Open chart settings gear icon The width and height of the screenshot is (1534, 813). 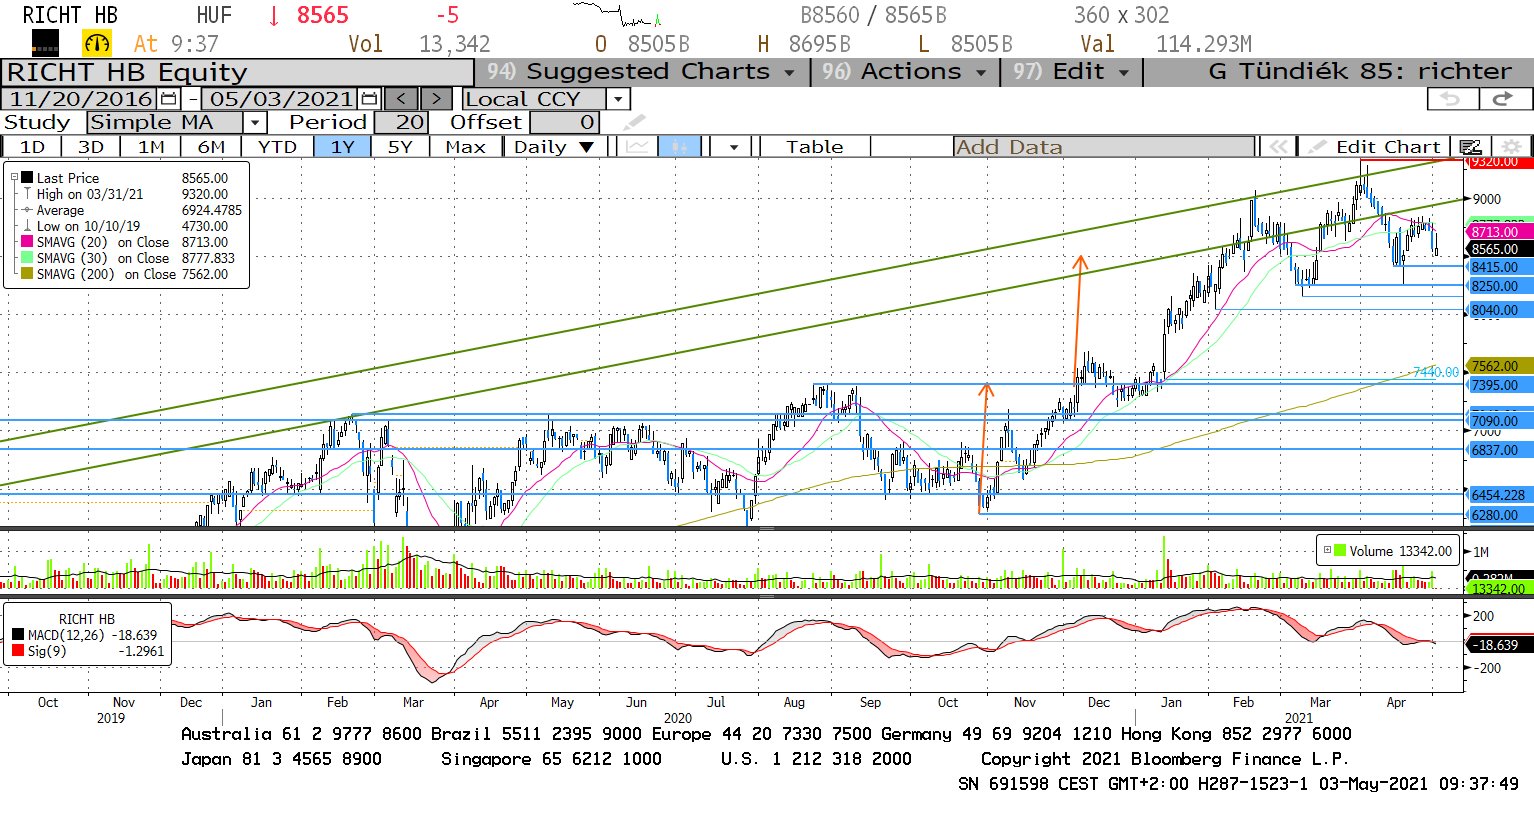point(1512,147)
